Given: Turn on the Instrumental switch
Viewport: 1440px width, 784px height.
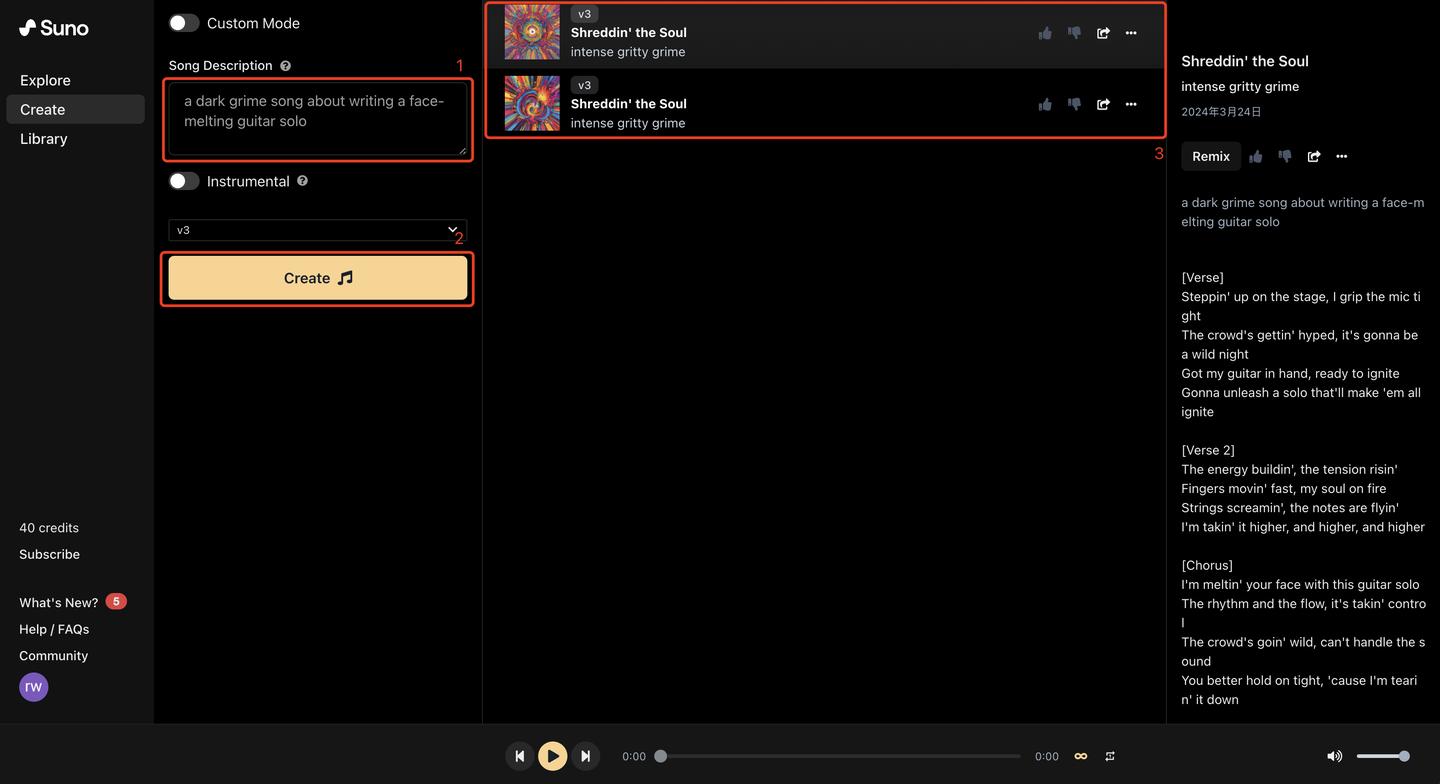Looking at the screenshot, I should click(184, 181).
